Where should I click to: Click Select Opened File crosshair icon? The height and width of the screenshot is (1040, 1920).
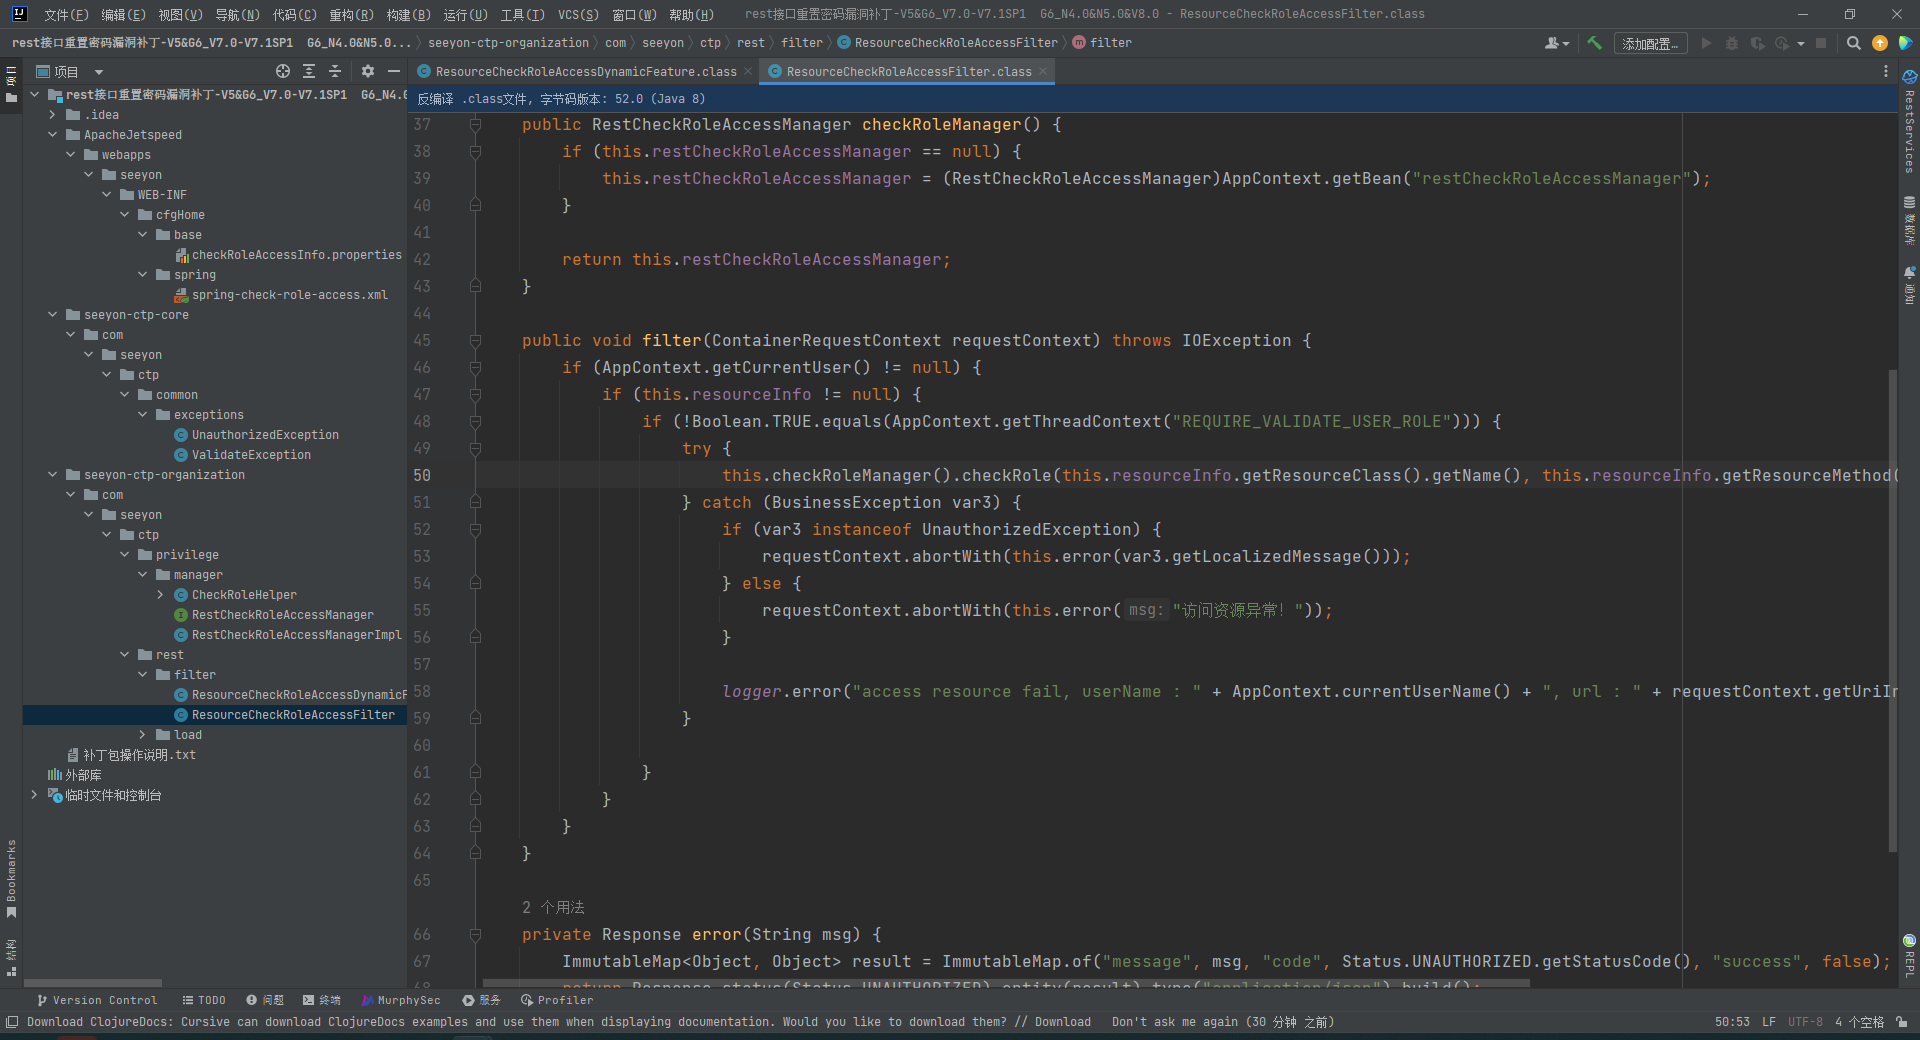pos(283,72)
